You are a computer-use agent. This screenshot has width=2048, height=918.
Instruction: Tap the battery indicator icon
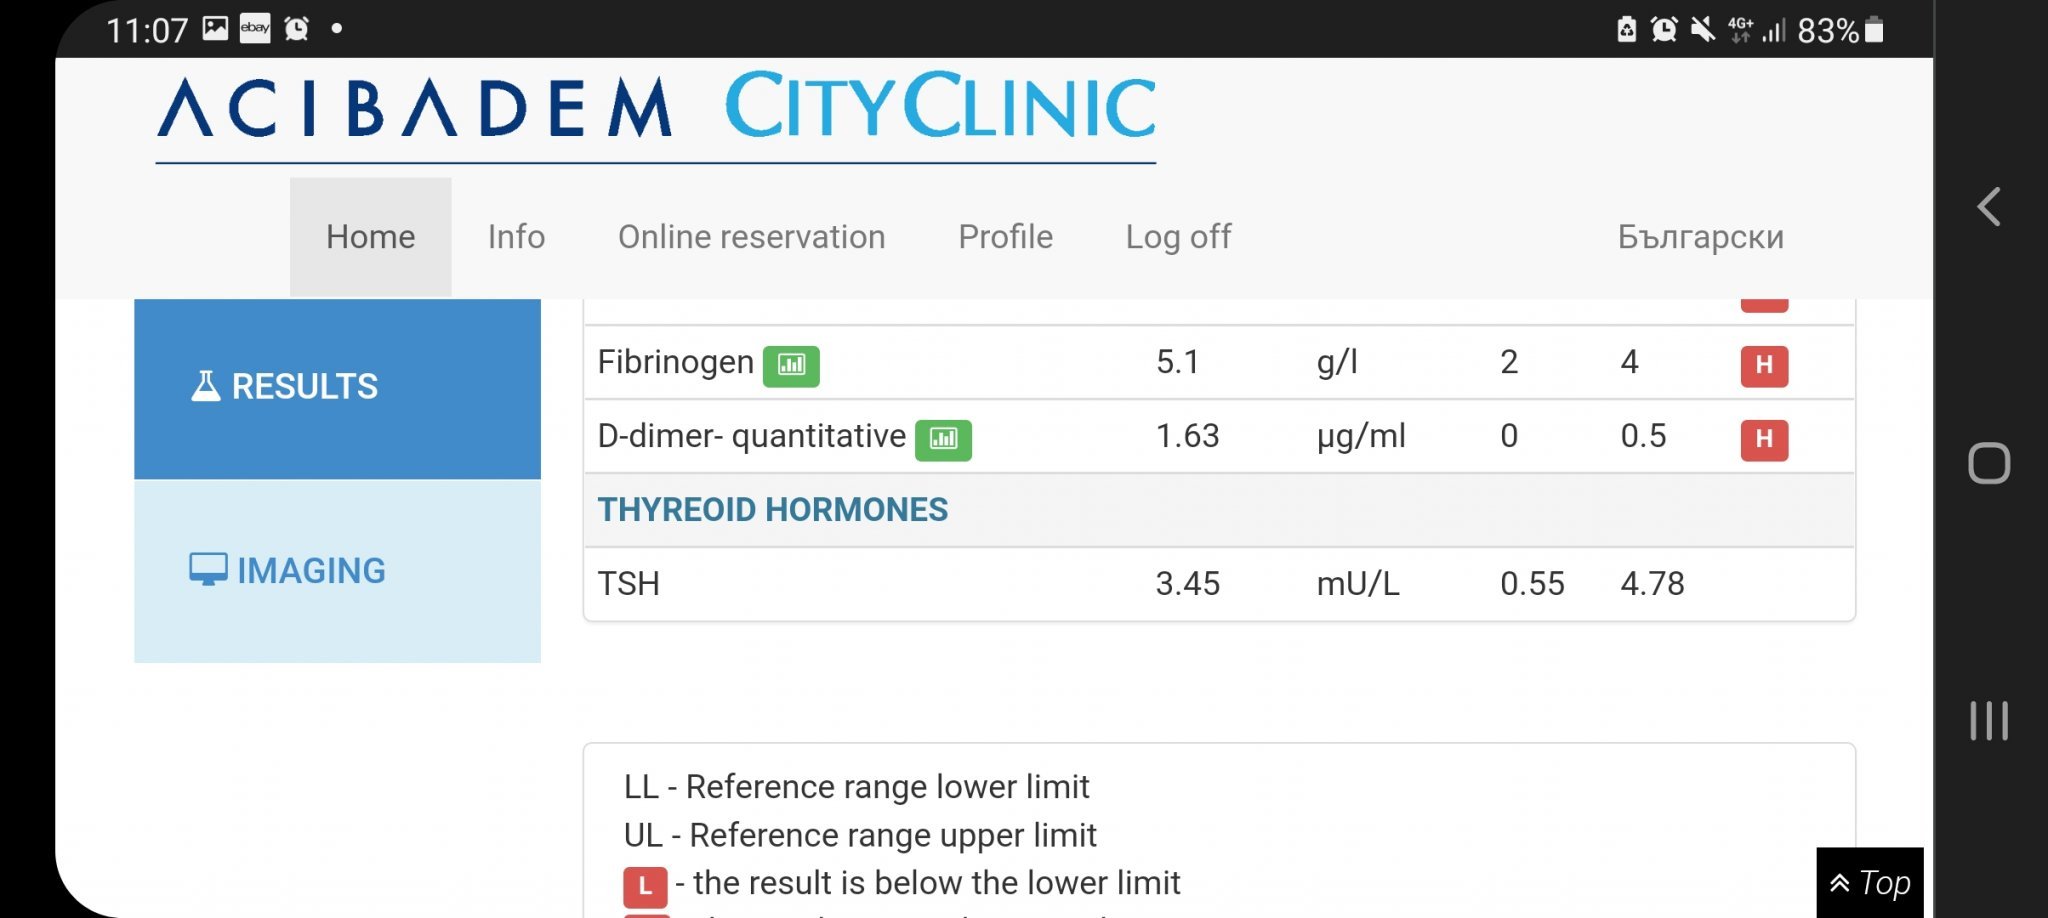(1875, 30)
